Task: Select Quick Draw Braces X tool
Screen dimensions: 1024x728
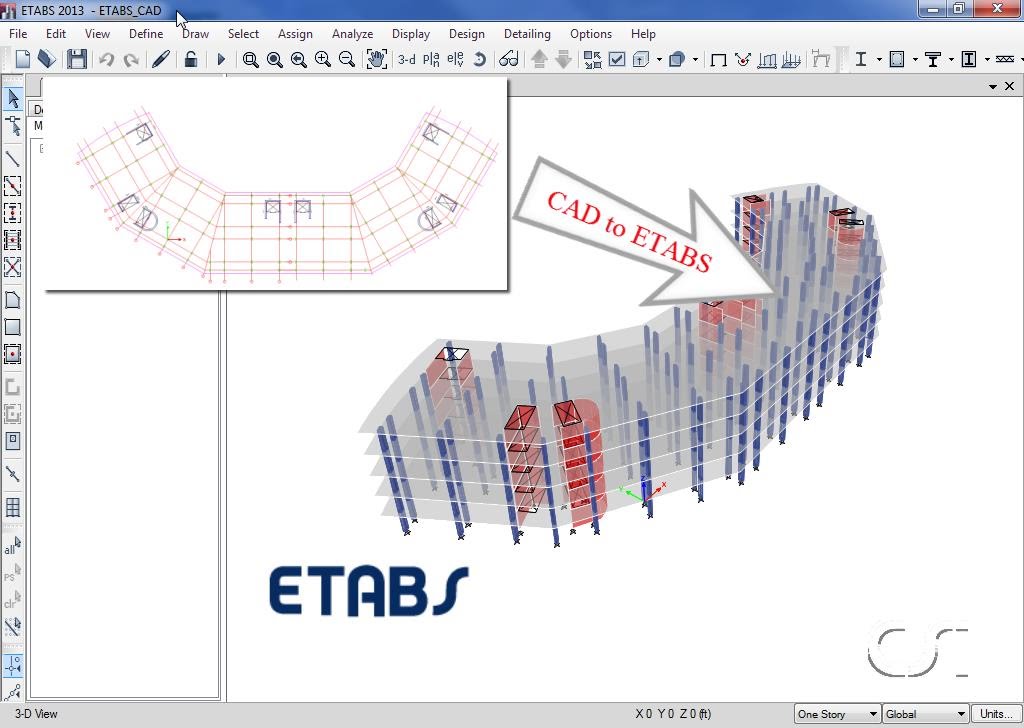Action: click(12, 266)
